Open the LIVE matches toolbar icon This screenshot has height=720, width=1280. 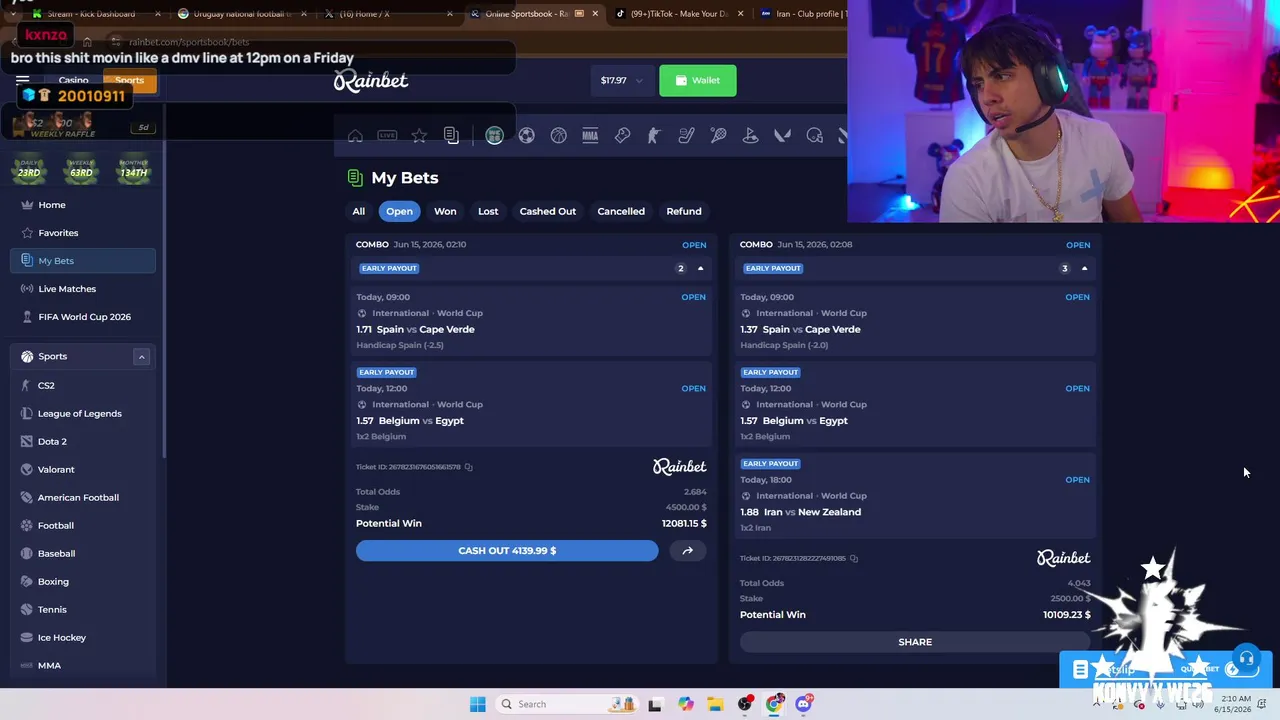pos(387,136)
